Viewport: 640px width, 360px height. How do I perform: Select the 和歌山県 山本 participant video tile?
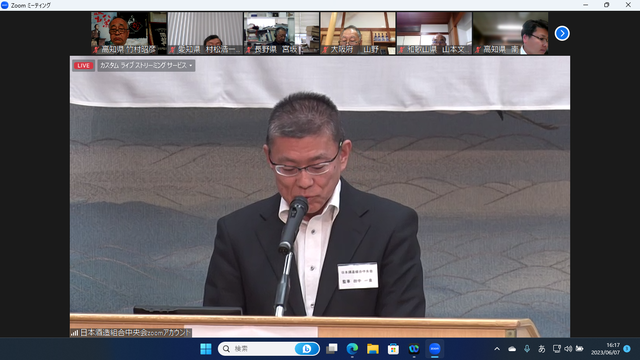tap(434, 33)
